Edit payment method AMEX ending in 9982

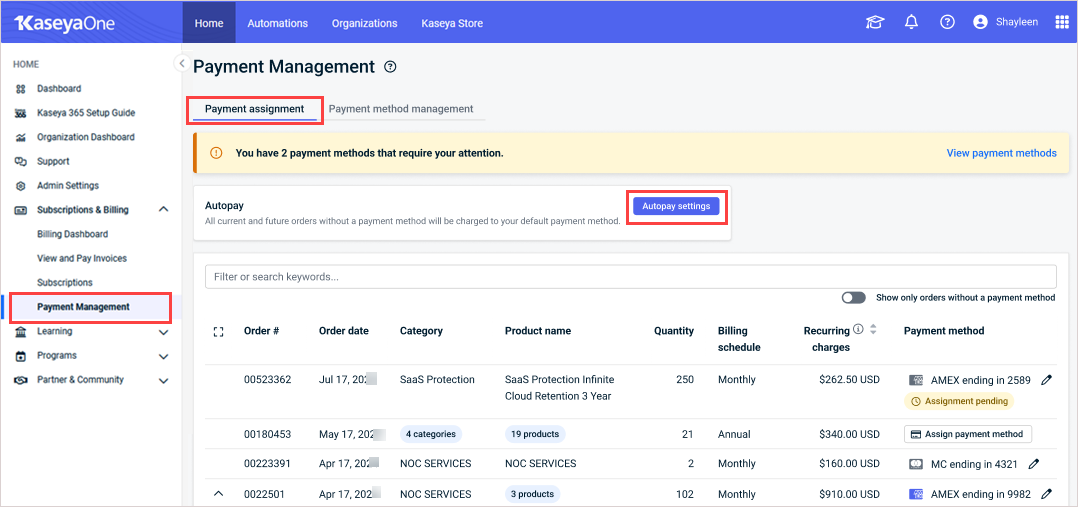[1046, 493]
